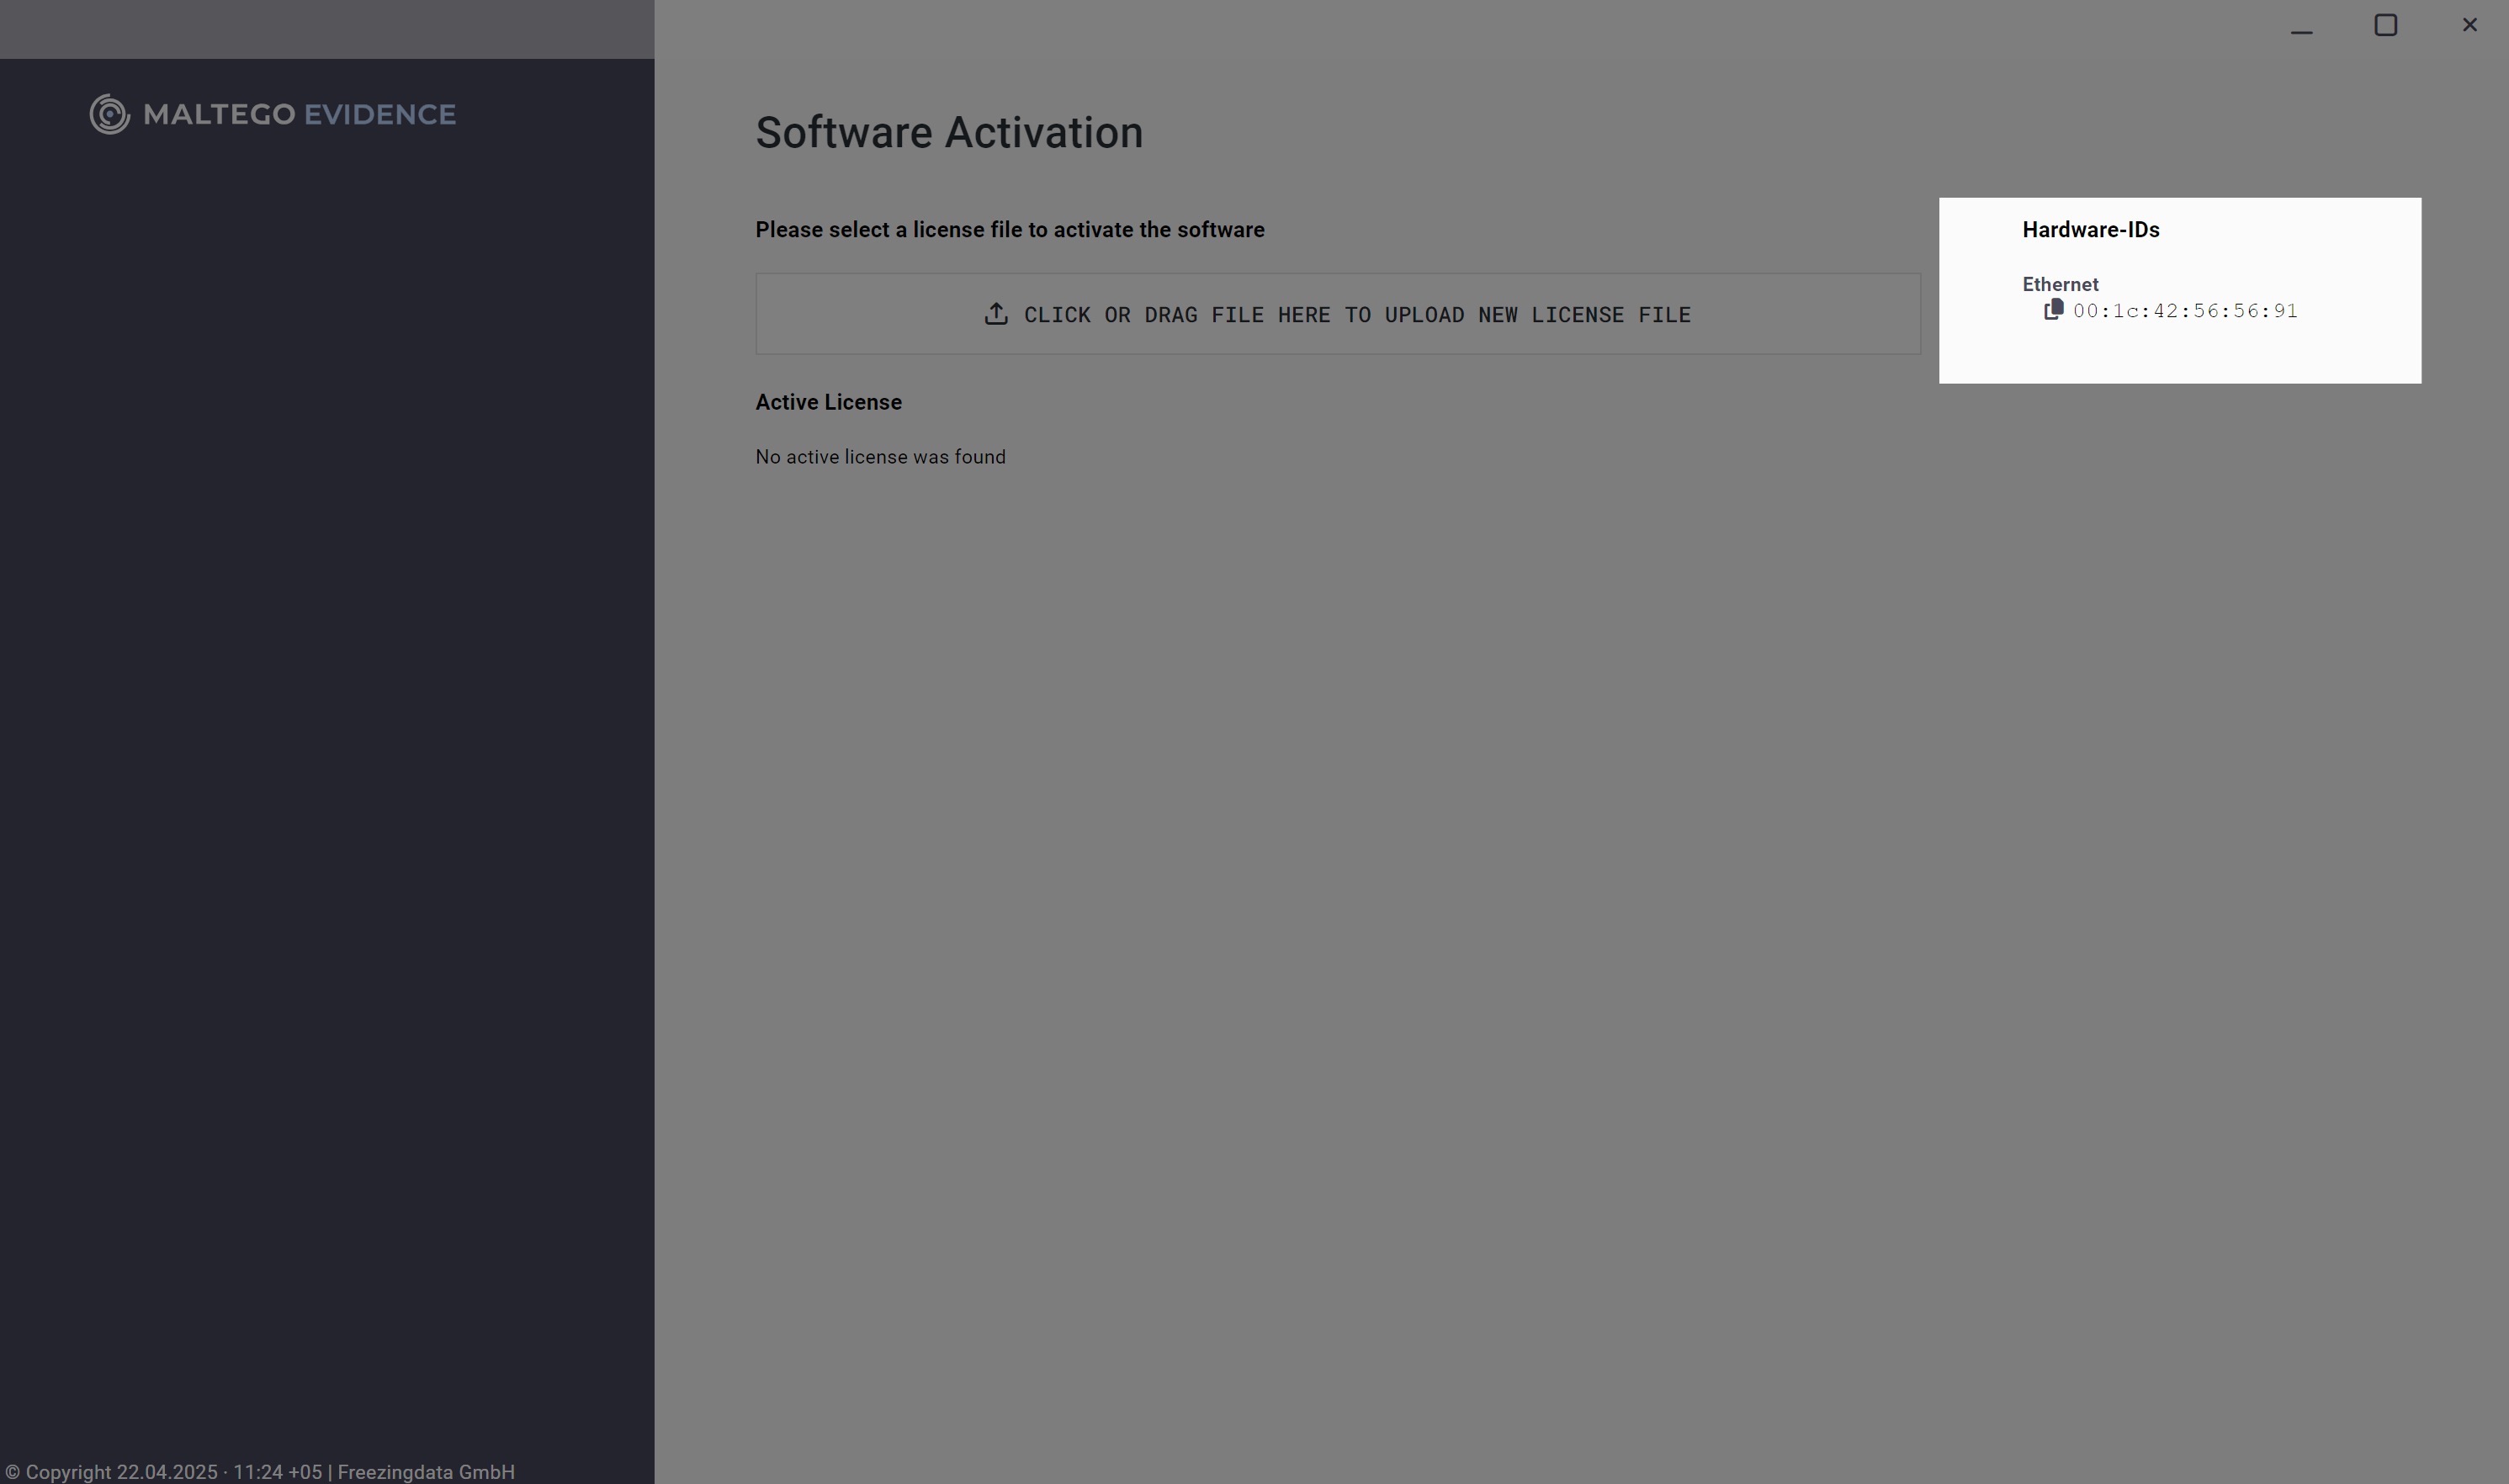This screenshot has height=1484, width=2509.
Task: Click the upload arrow icon
Action: [x=995, y=314]
